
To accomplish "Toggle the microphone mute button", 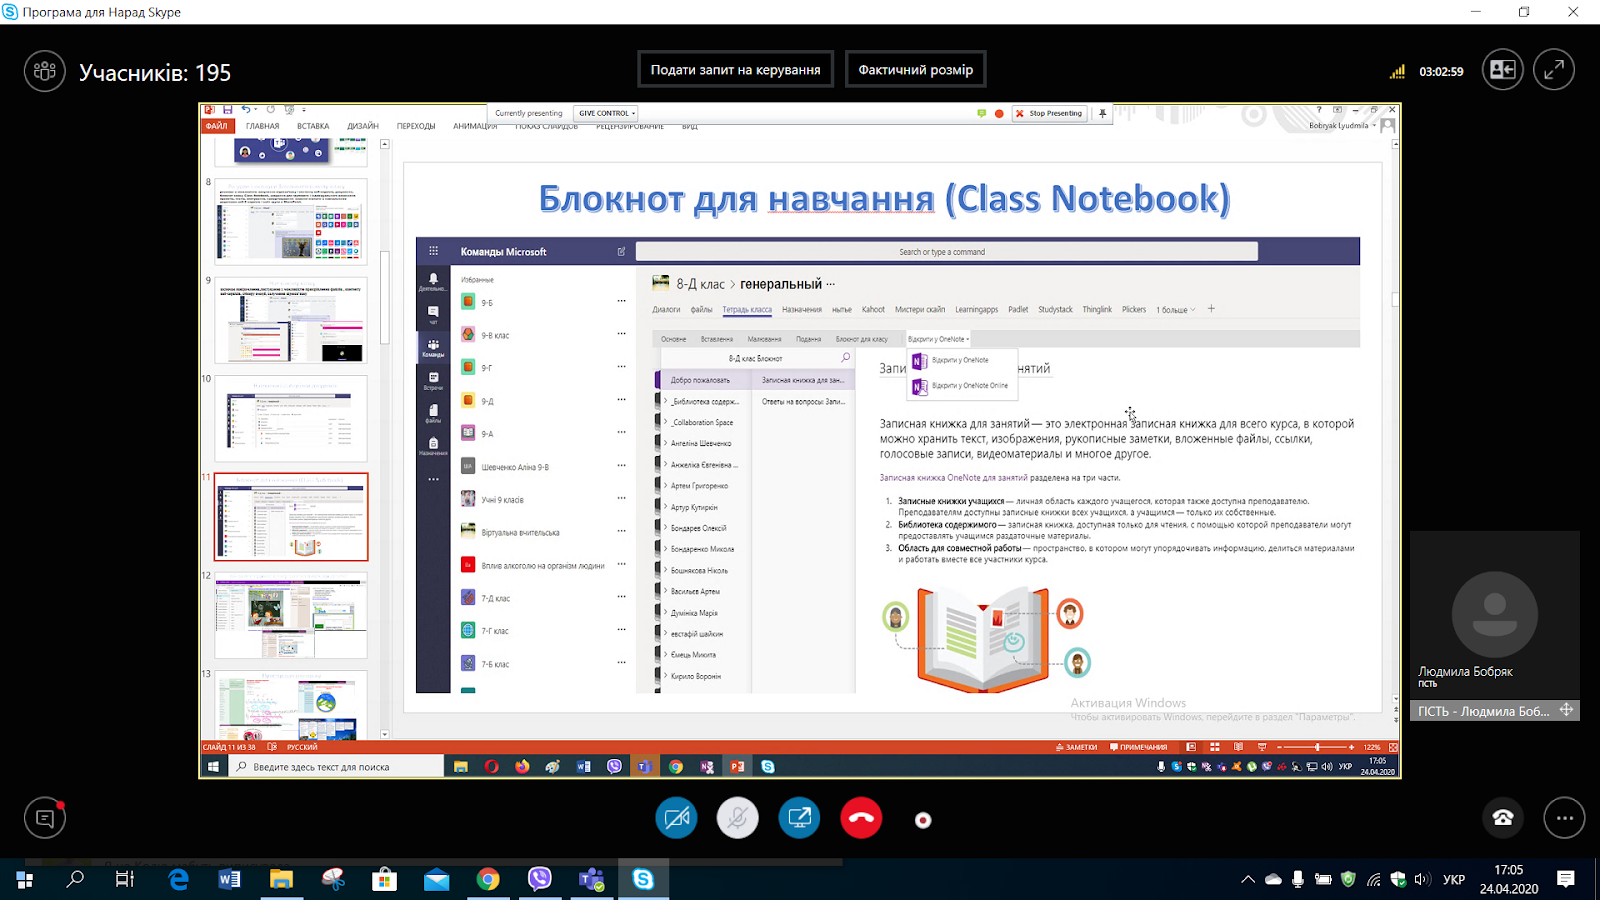I will pyautogui.click(x=738, y=818).
